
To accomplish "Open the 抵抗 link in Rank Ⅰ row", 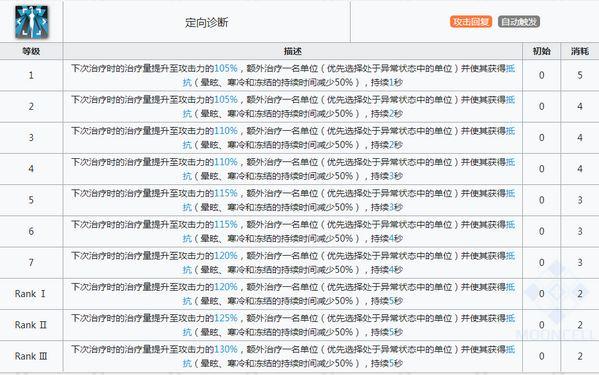I will click(510, 287).
